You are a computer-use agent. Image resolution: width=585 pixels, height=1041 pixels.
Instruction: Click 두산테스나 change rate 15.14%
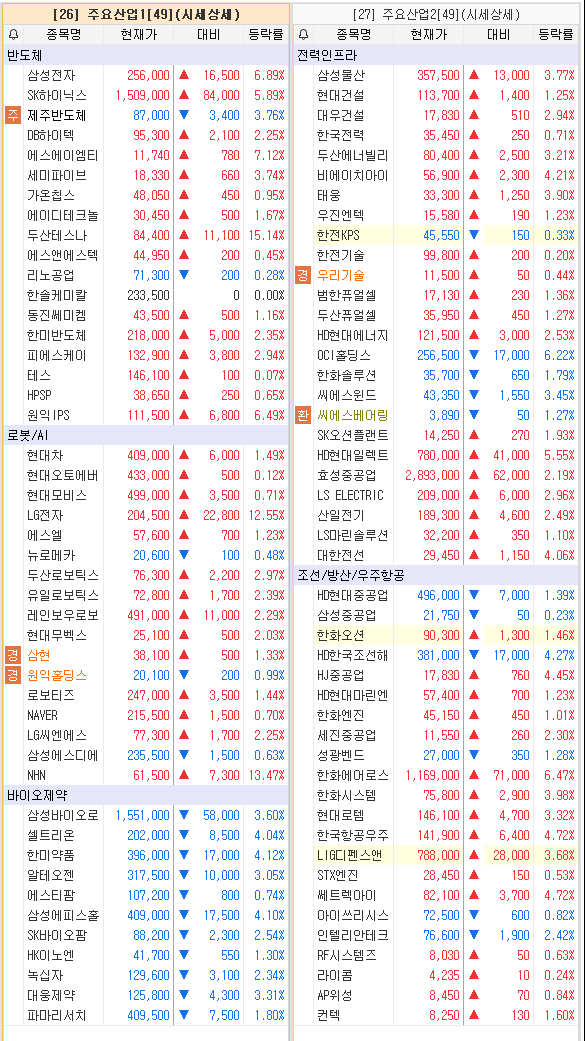(x=265, y=236)
